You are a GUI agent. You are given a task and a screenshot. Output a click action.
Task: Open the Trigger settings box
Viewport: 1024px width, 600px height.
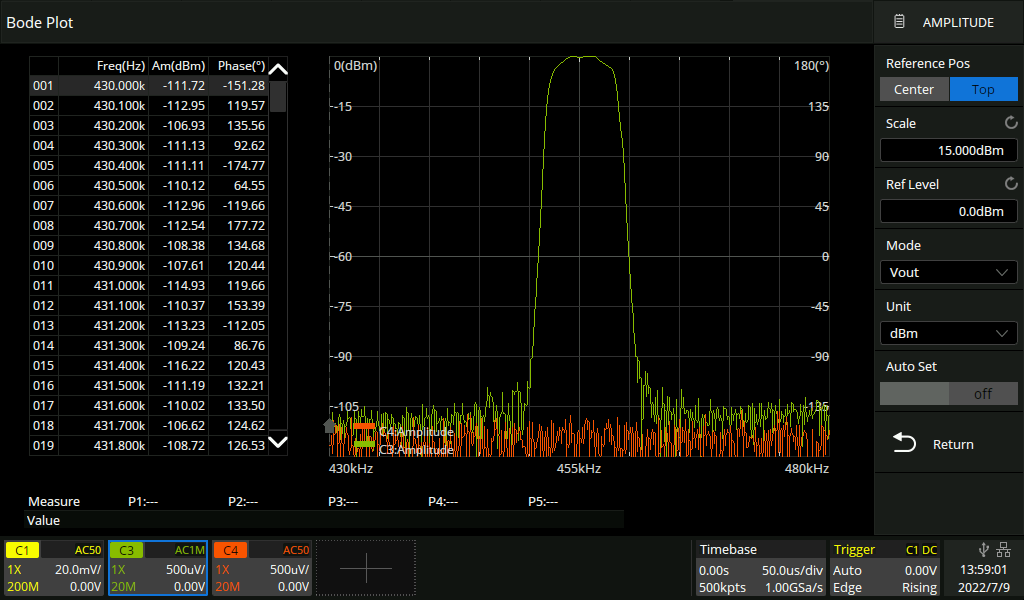click(885, 568)
